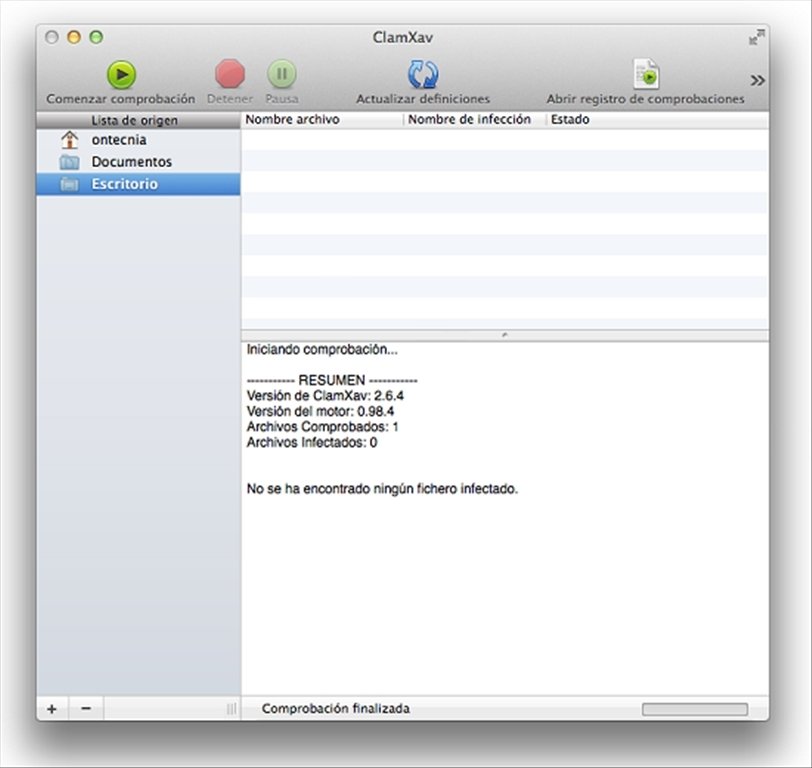
Task: Close the ClamXav window
Action: (x=52, y=37)
